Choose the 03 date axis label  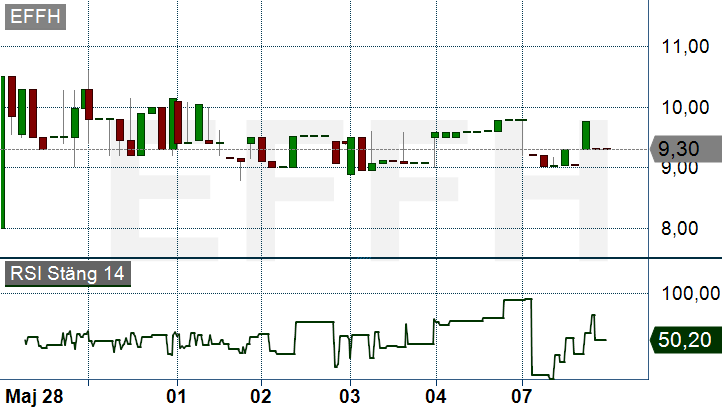349,396
